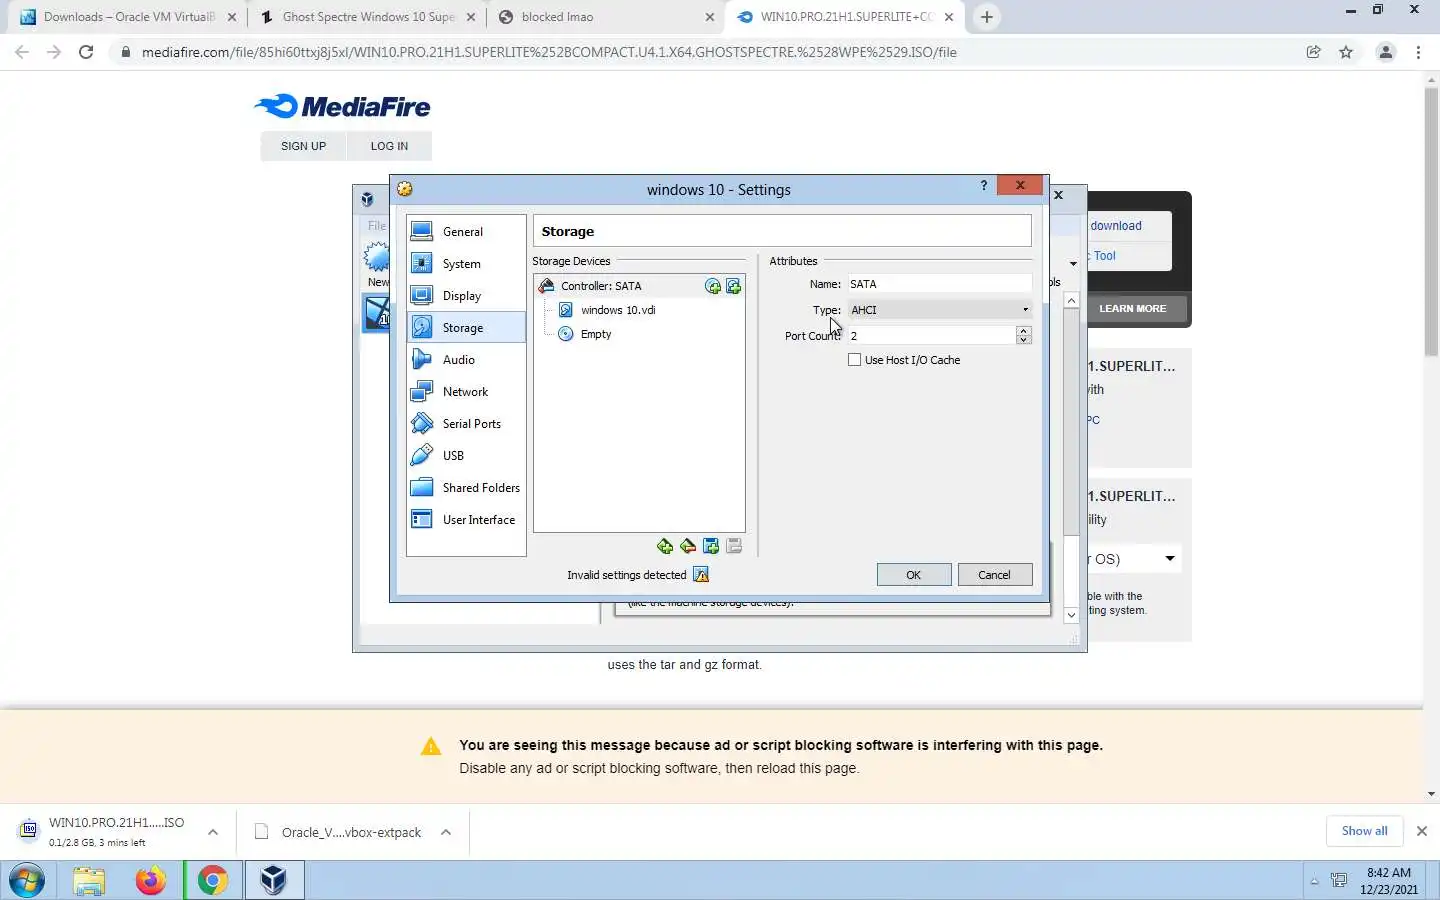Switch to Downloads Oracle VM VirtualBox tab
The height and width of the screenshot is (900, 1440).
[x=129, y=17]
